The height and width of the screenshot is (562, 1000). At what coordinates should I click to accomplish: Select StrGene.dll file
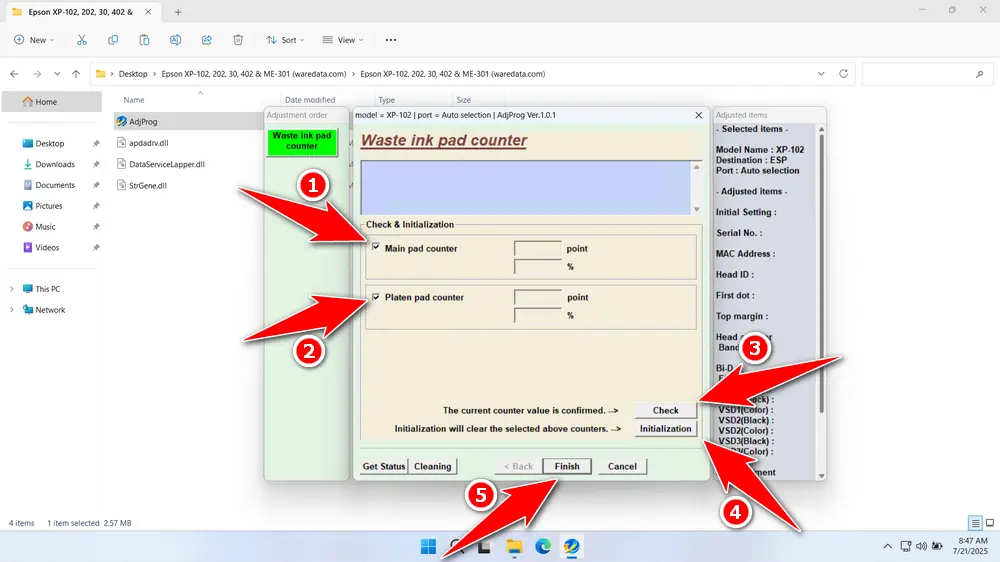pos(147,186)
